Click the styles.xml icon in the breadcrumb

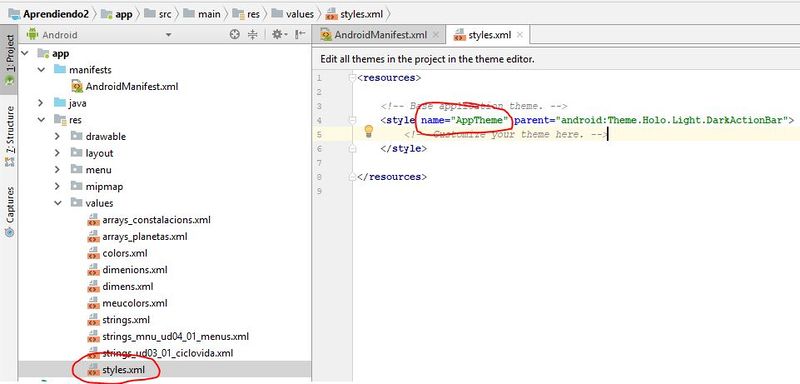[331, 14]
